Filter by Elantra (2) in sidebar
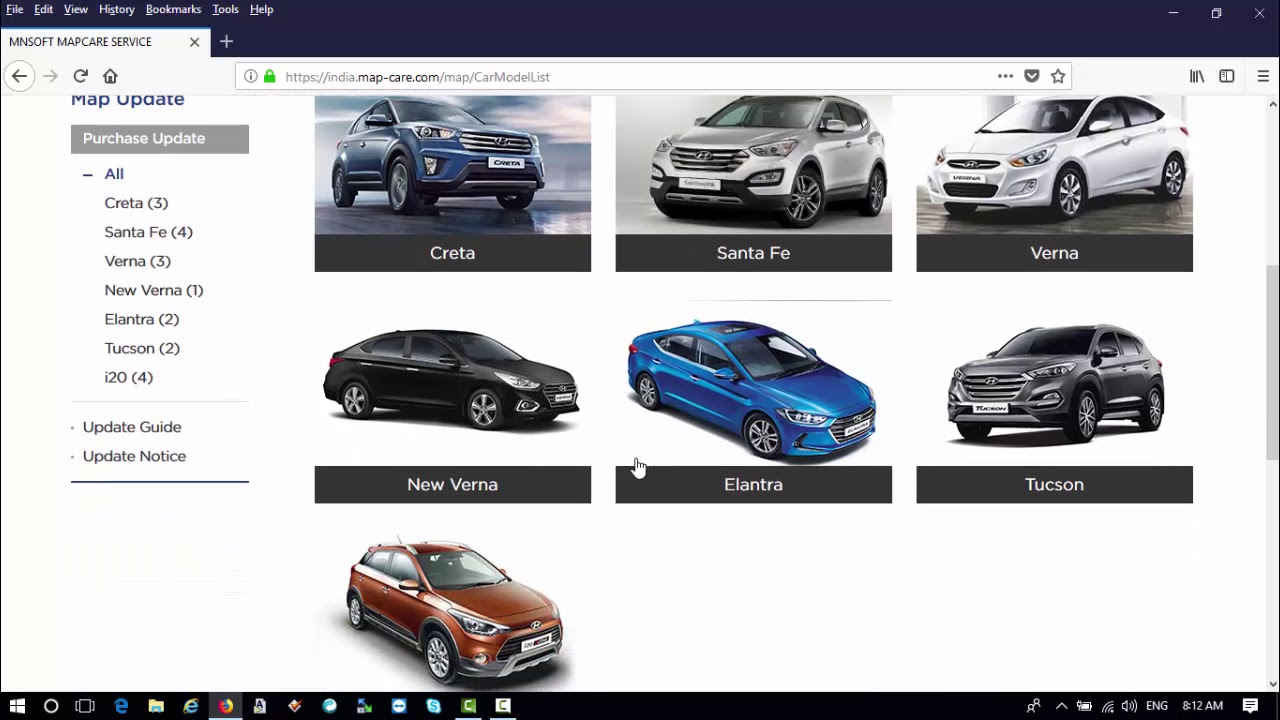This screenshot has width=1280, height=720. [141, 319]
